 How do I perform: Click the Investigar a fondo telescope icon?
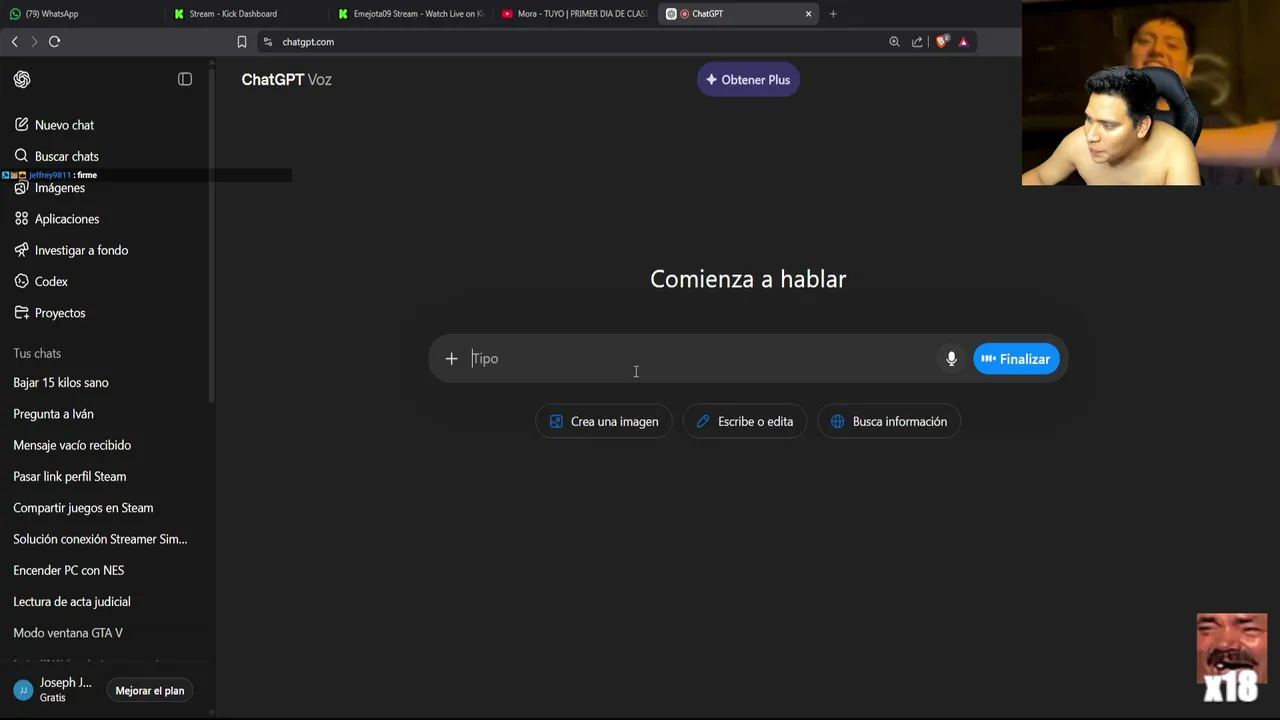21,250
